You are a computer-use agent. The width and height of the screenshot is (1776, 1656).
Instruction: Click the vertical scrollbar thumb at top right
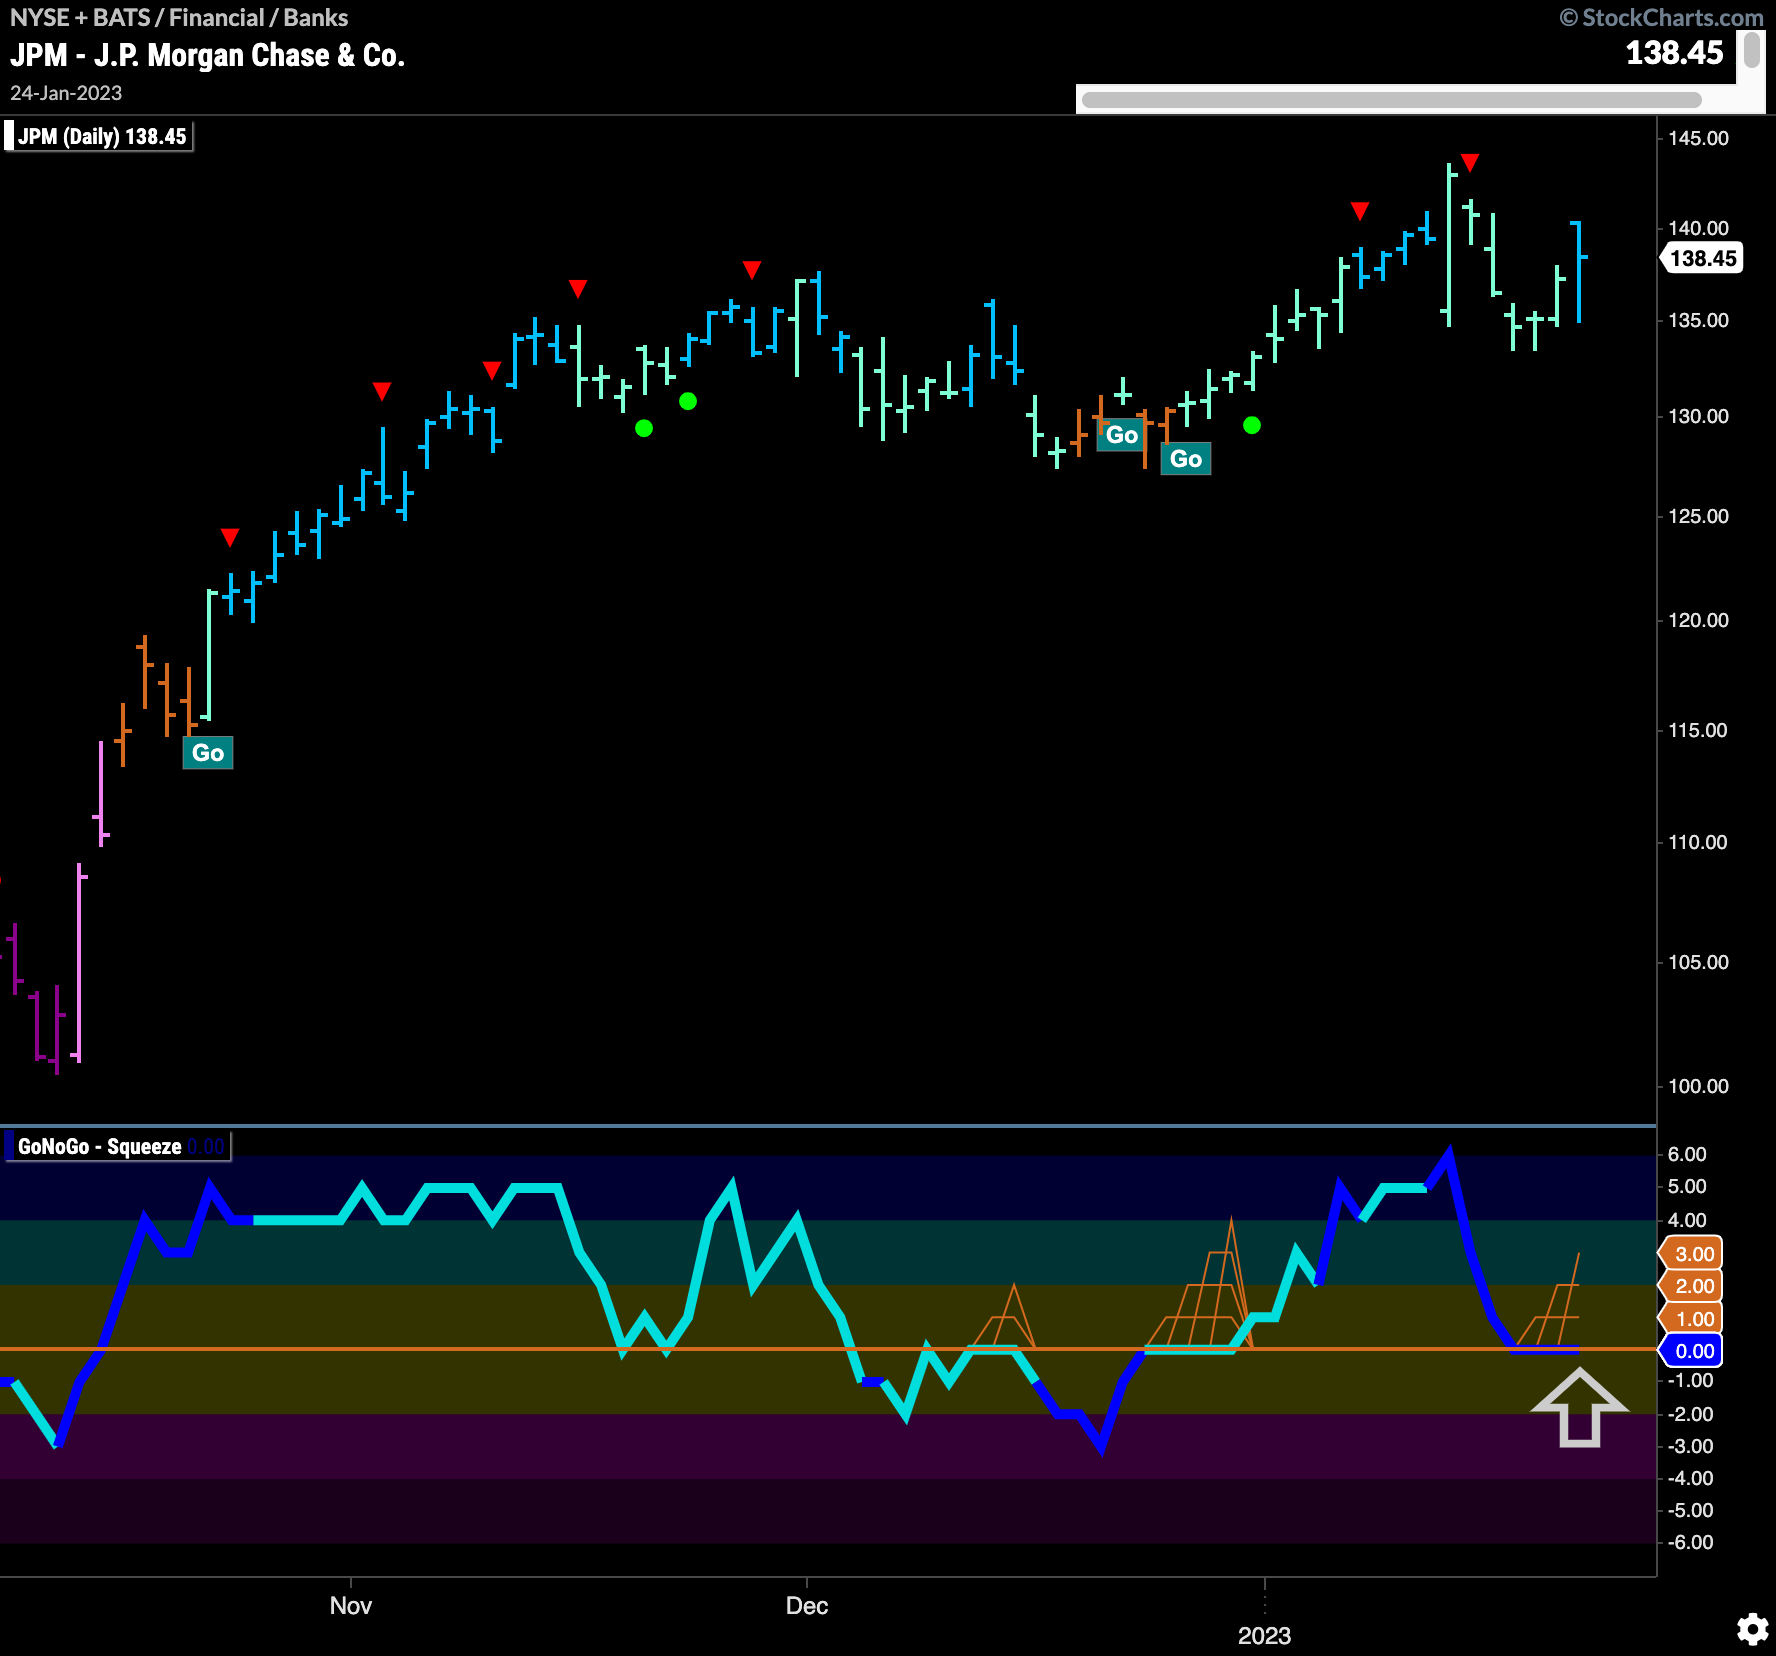pyautogui.click(x=1752, y=50)
